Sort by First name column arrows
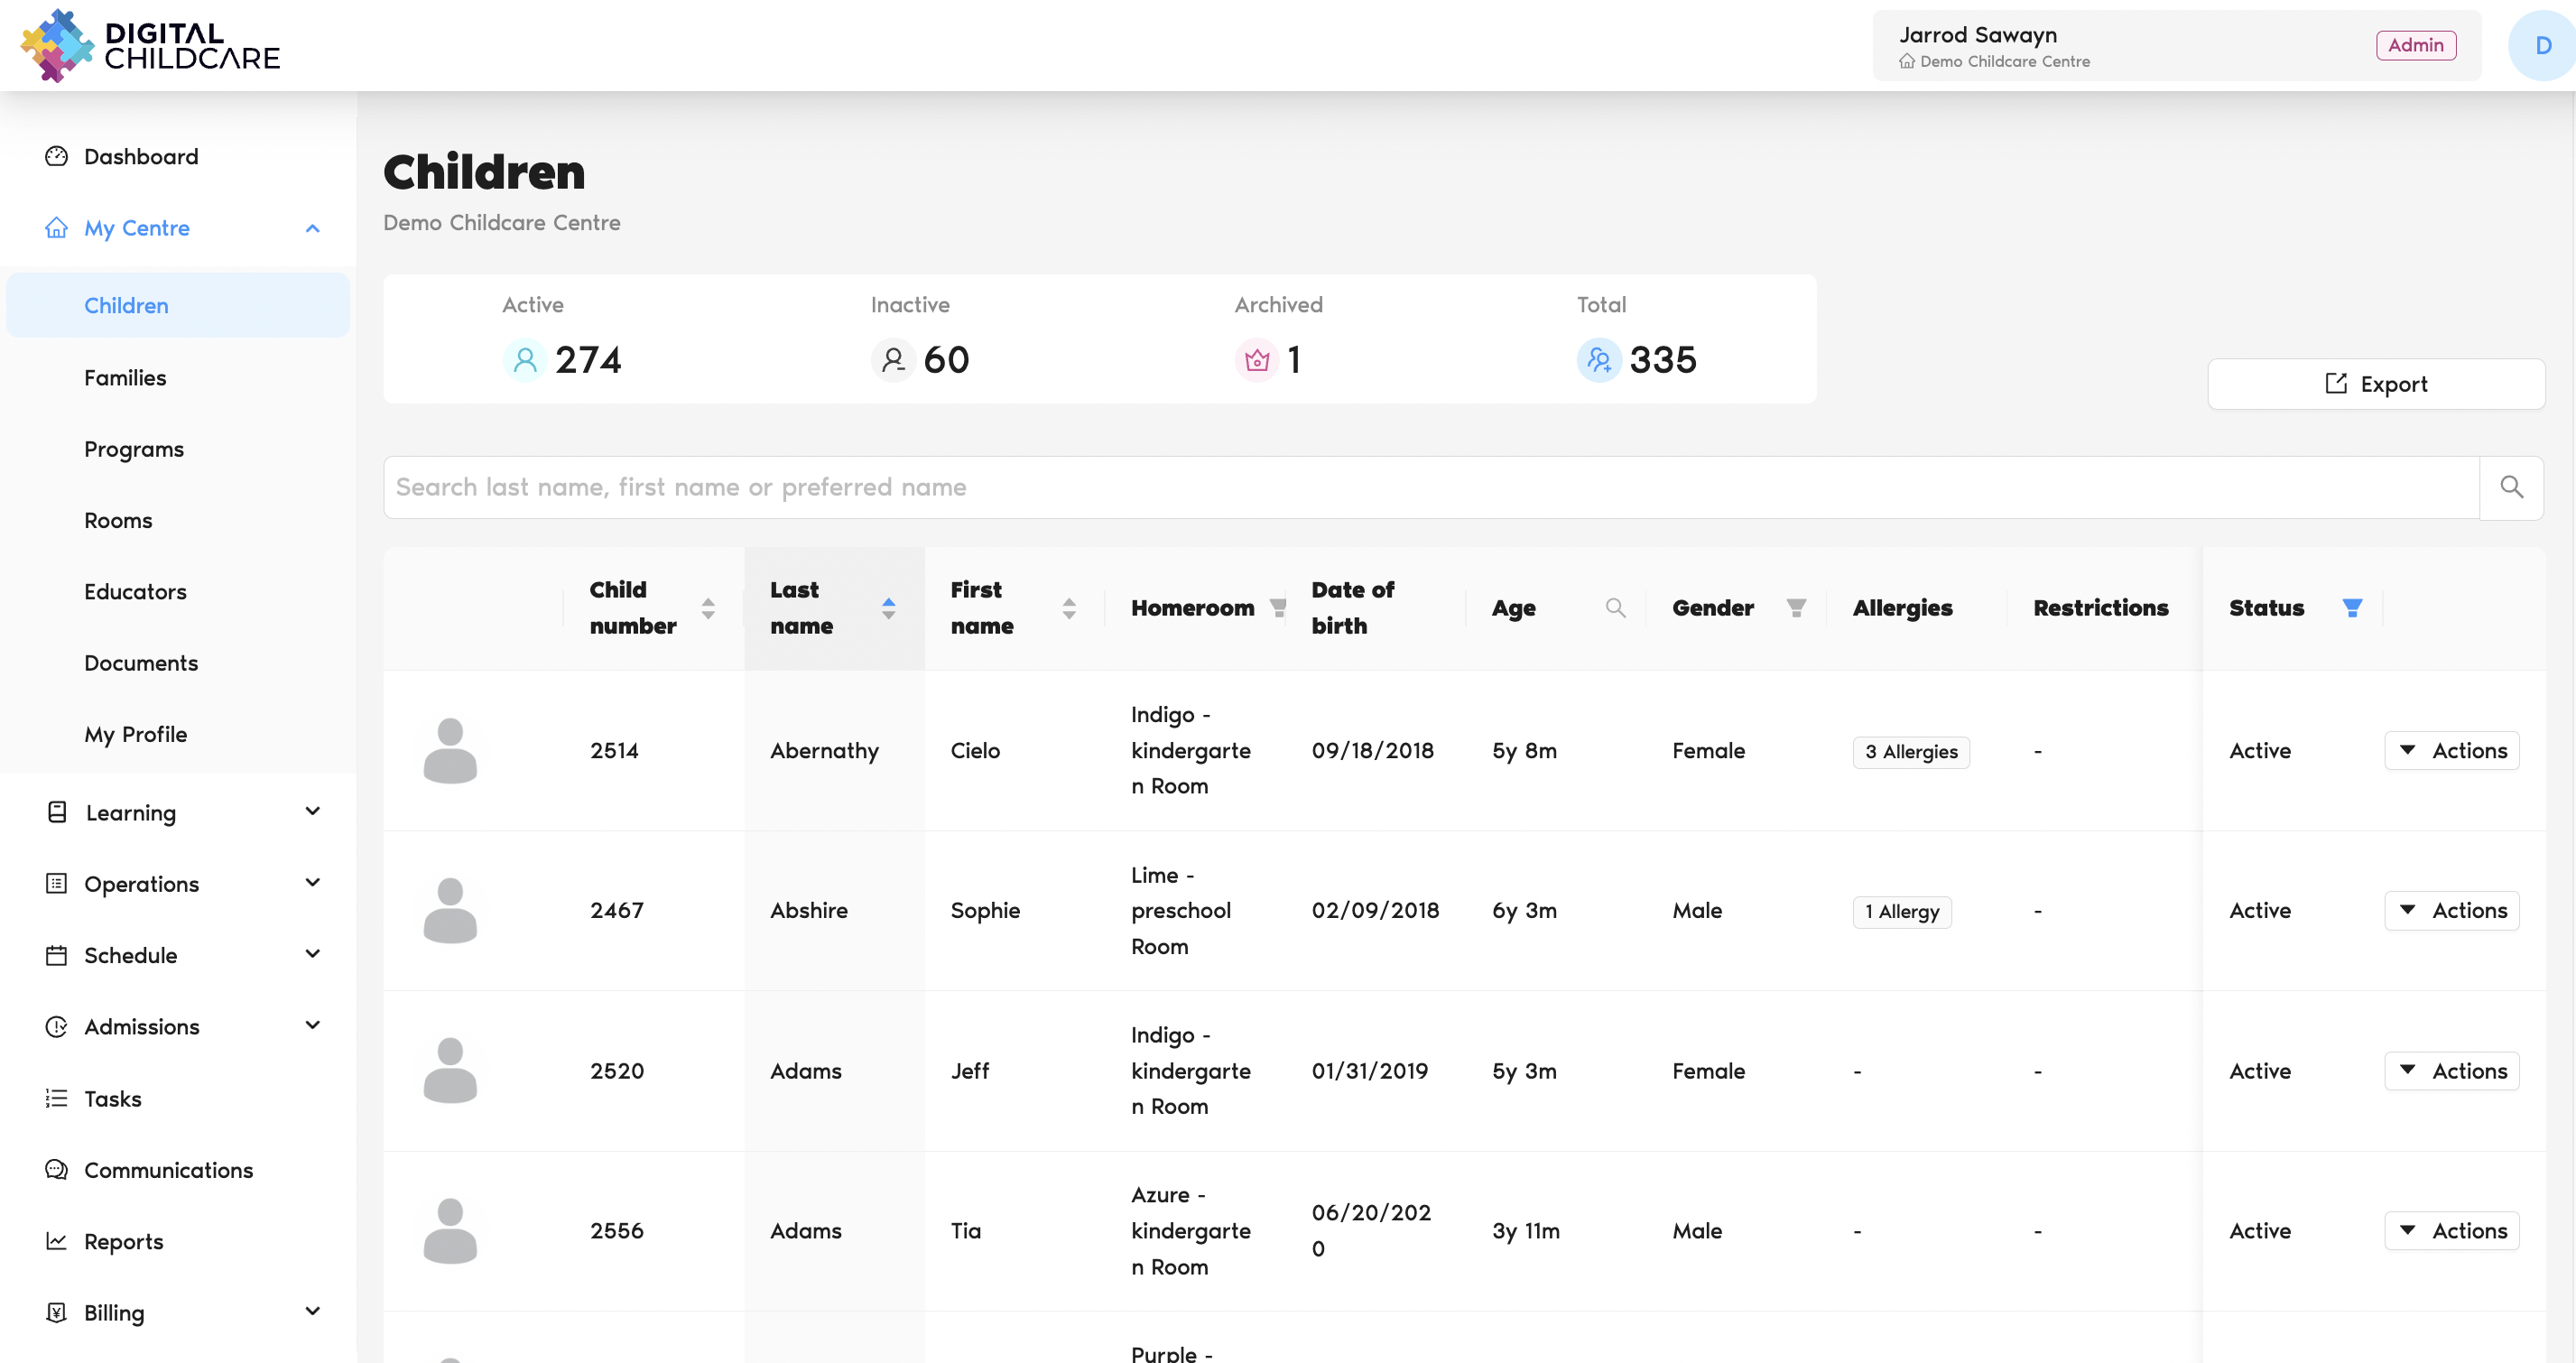2576x1363 pixels. [x=1069, y=607]
